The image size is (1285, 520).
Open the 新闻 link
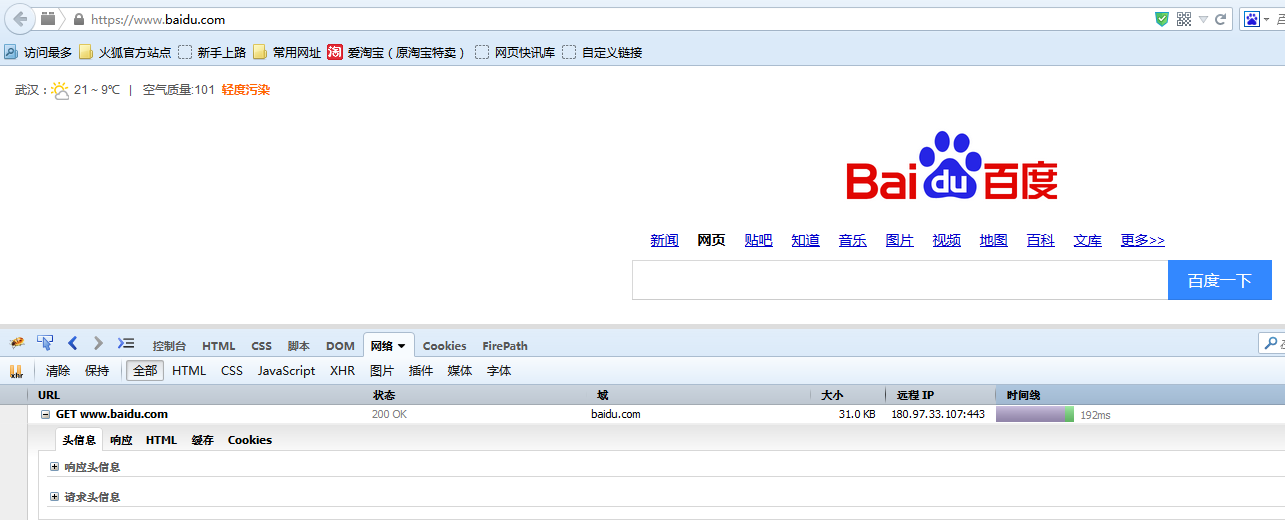pyautogui.click(x=664, y=240)
